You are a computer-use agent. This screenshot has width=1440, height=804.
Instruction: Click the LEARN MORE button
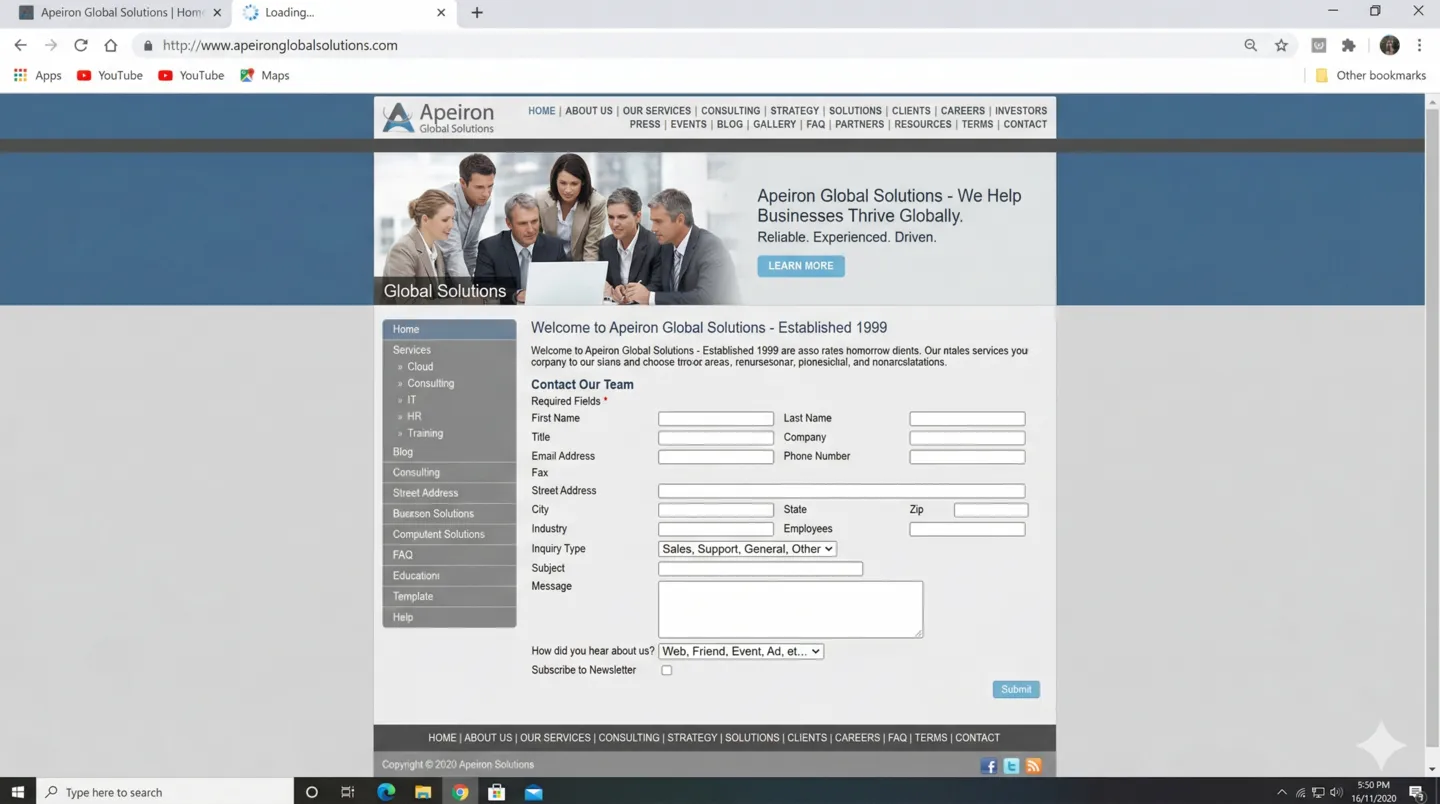pos(800,265)
